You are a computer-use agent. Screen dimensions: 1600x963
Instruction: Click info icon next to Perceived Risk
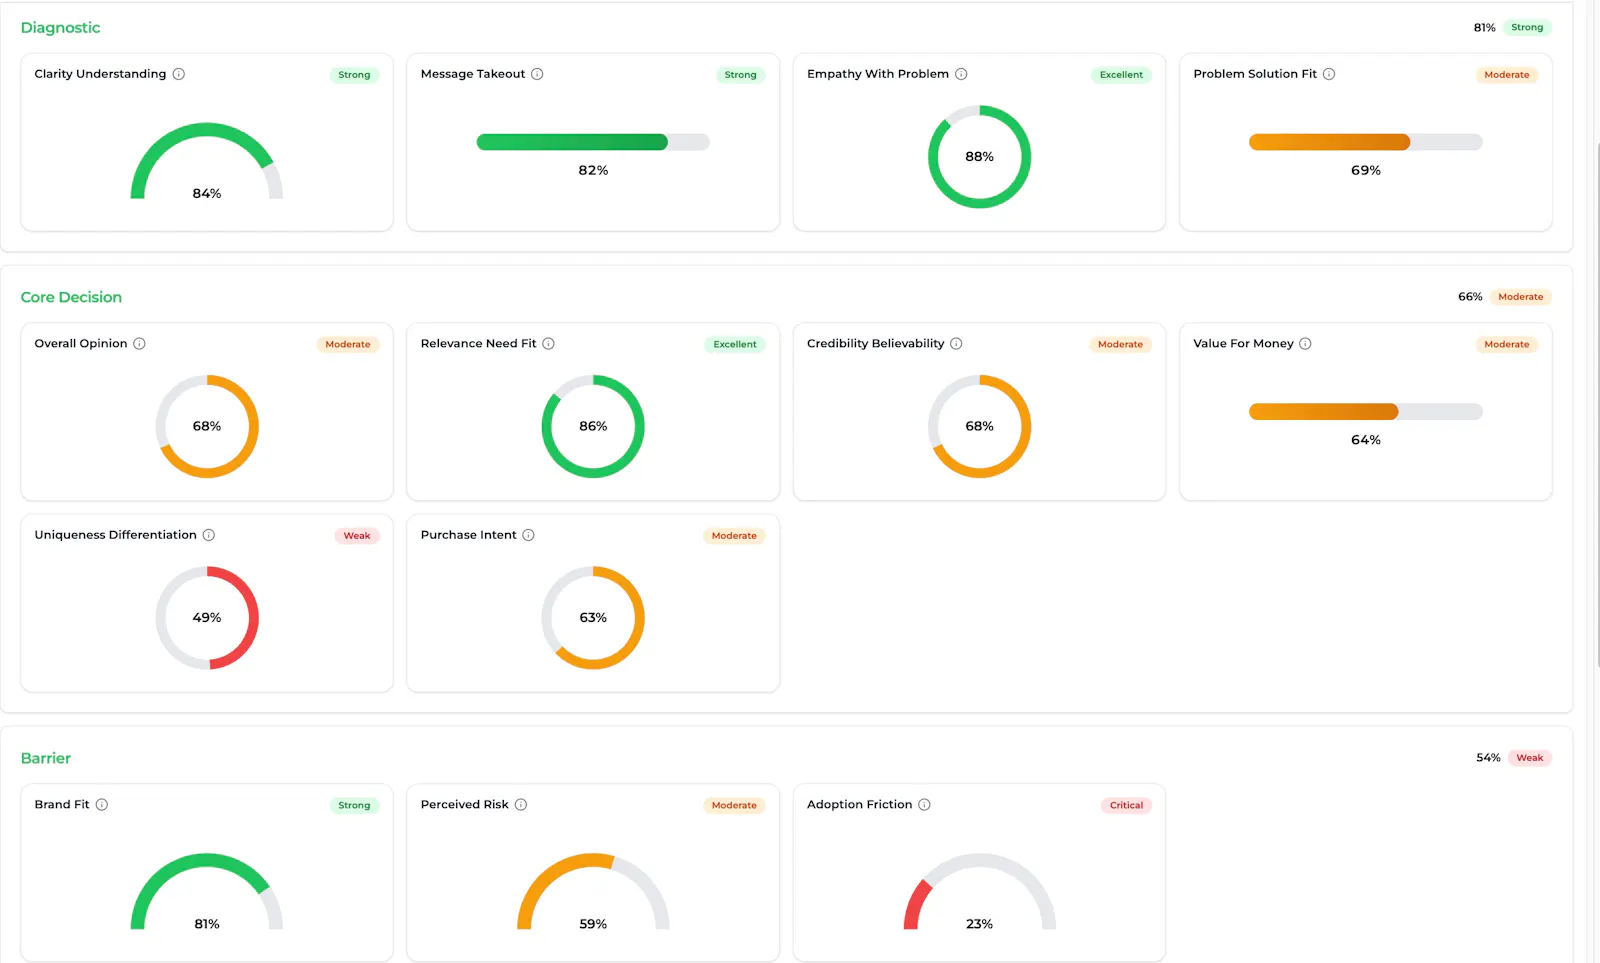click(x=521, y=805)
